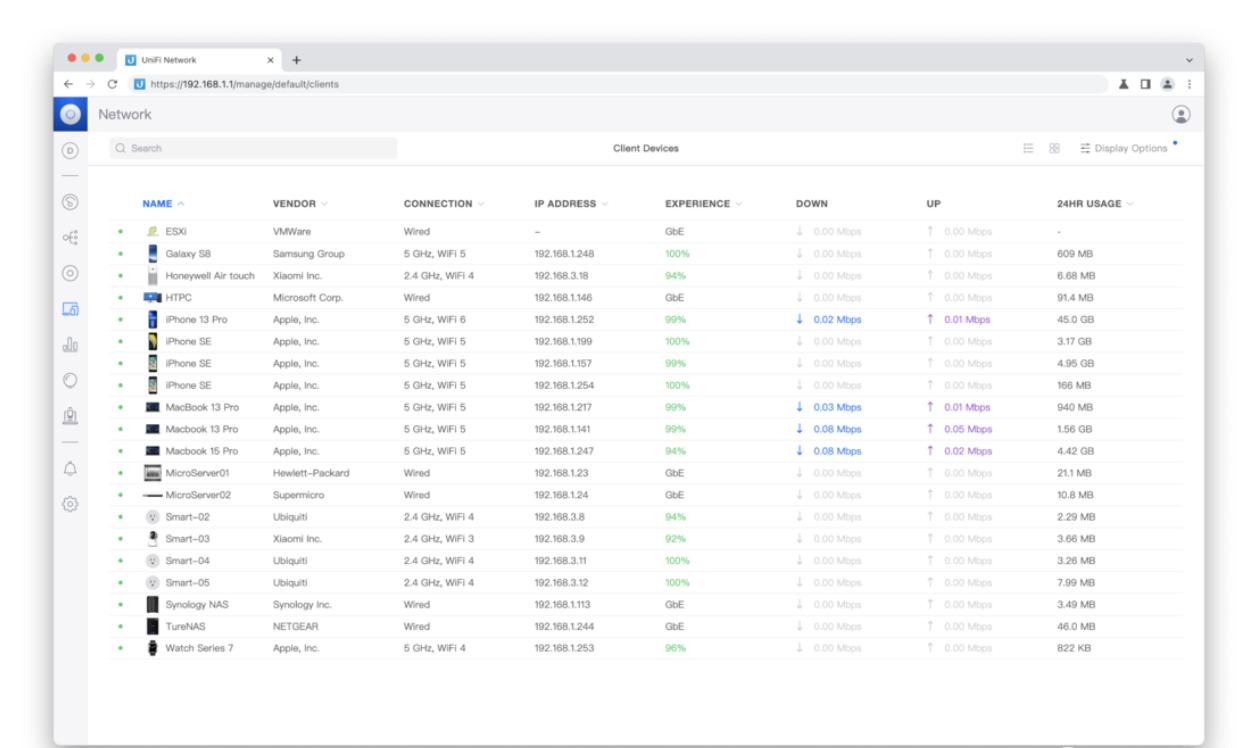Open the Topology icon in sidebar
Image resolution: width=1244 pixels, height=748 pixels.
coord(70,237)
